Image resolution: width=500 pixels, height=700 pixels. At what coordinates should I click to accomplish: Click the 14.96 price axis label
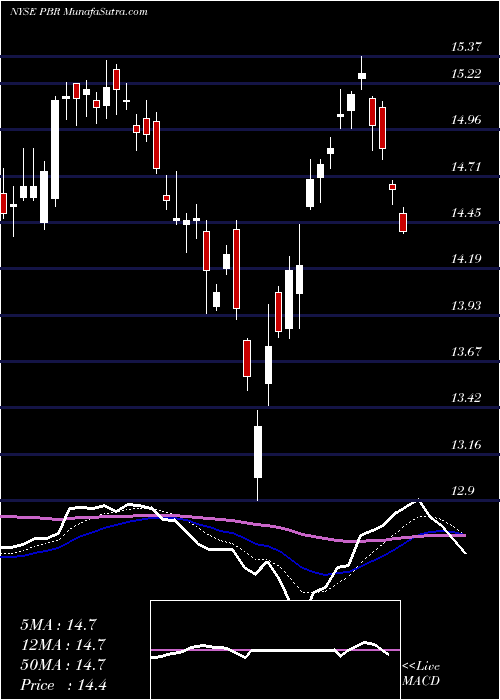click(466, 120)
